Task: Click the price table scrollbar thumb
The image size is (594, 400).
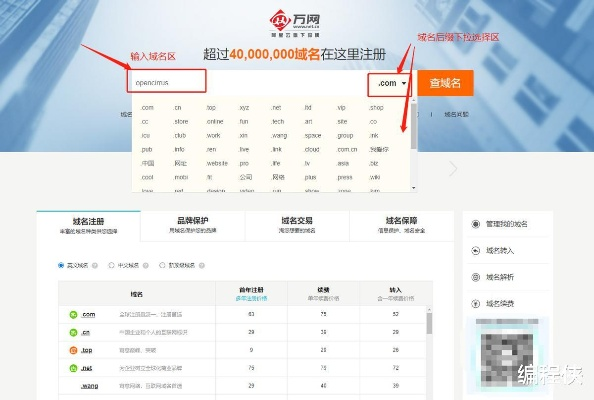Action: 429,324
